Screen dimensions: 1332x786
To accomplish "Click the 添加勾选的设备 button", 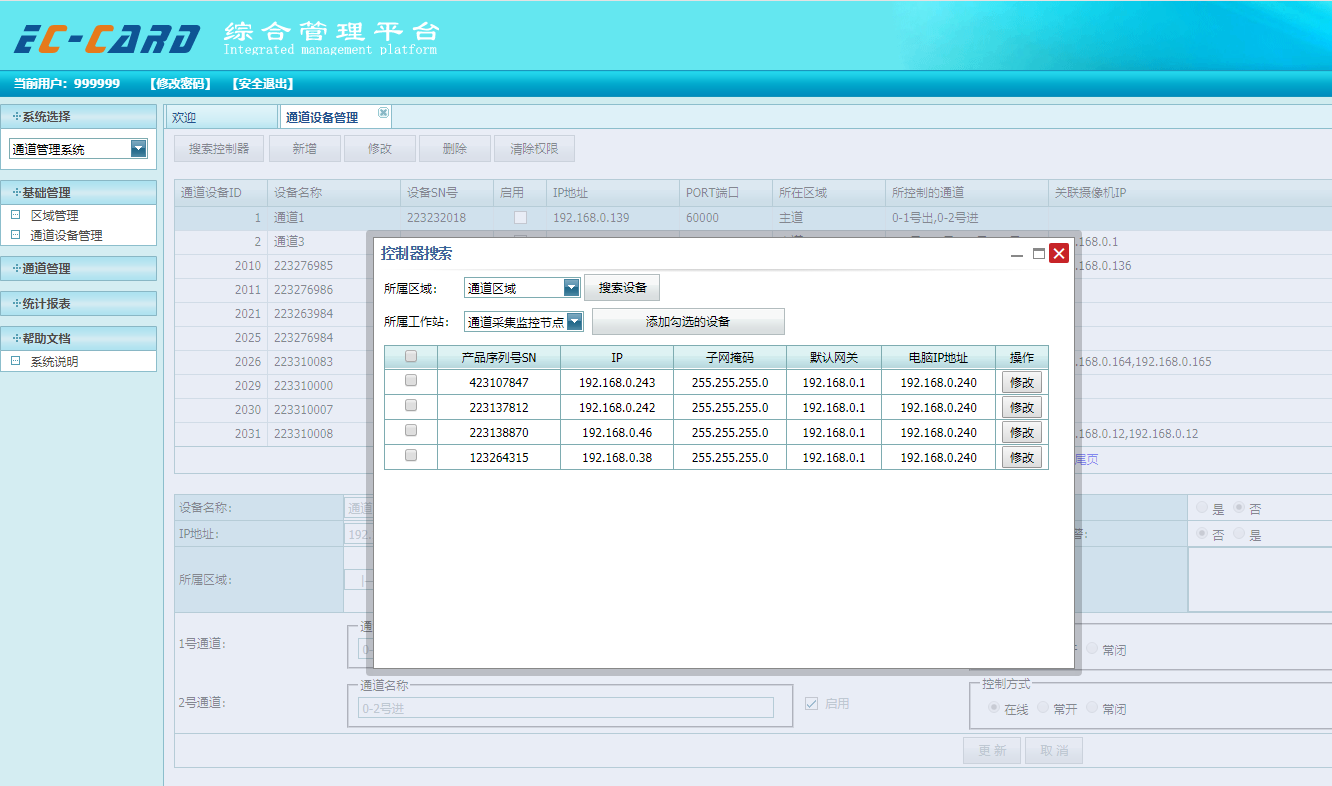I will tap(688, 322).
